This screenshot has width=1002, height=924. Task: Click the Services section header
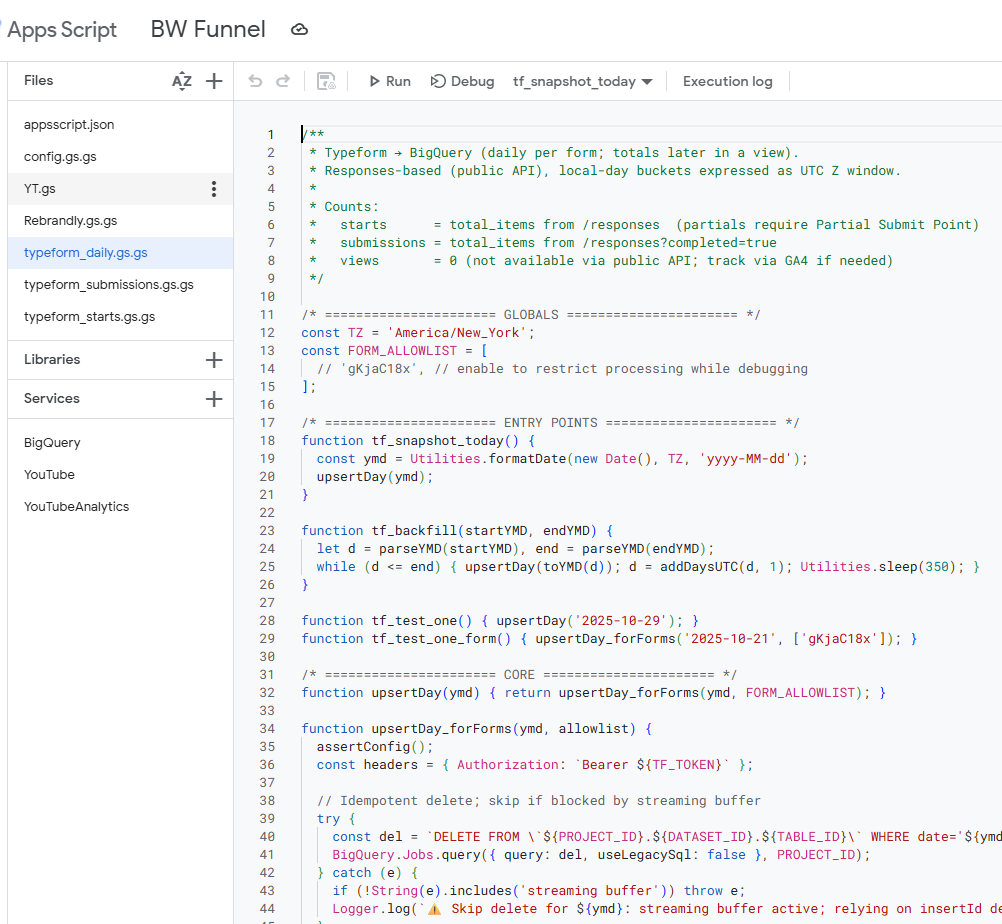(x=52, y=398)
